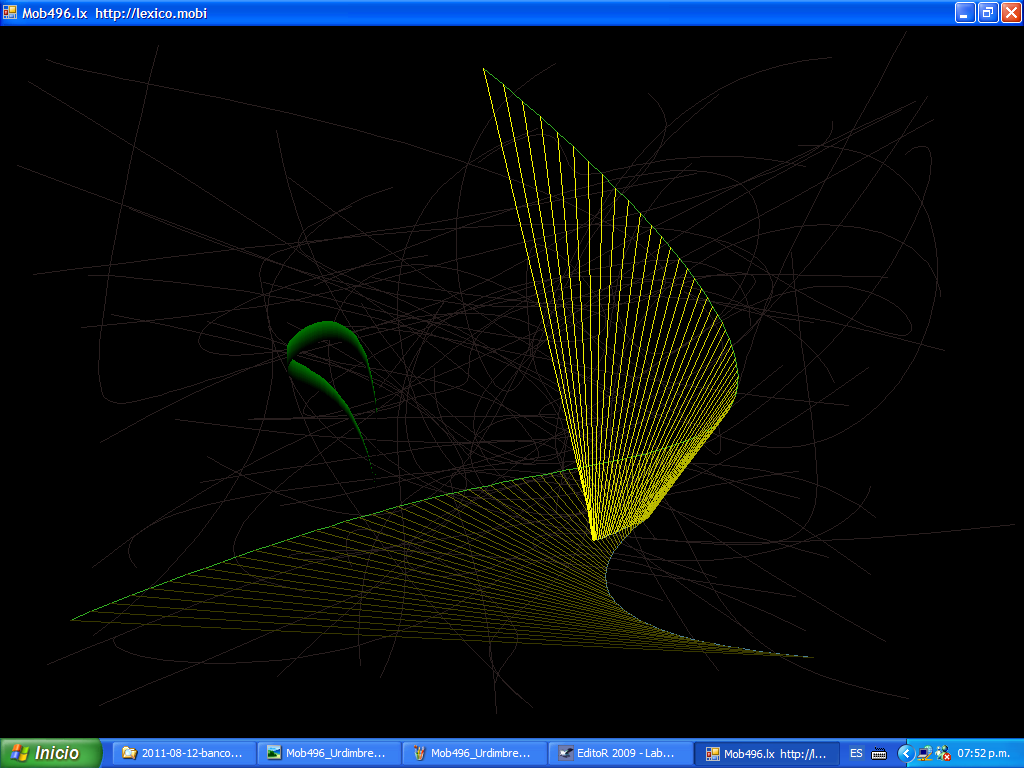This screenshot has height=768, width=1024.
Task: Select the Mob496.lx taskbar button
Action: (x=765, y=753)
